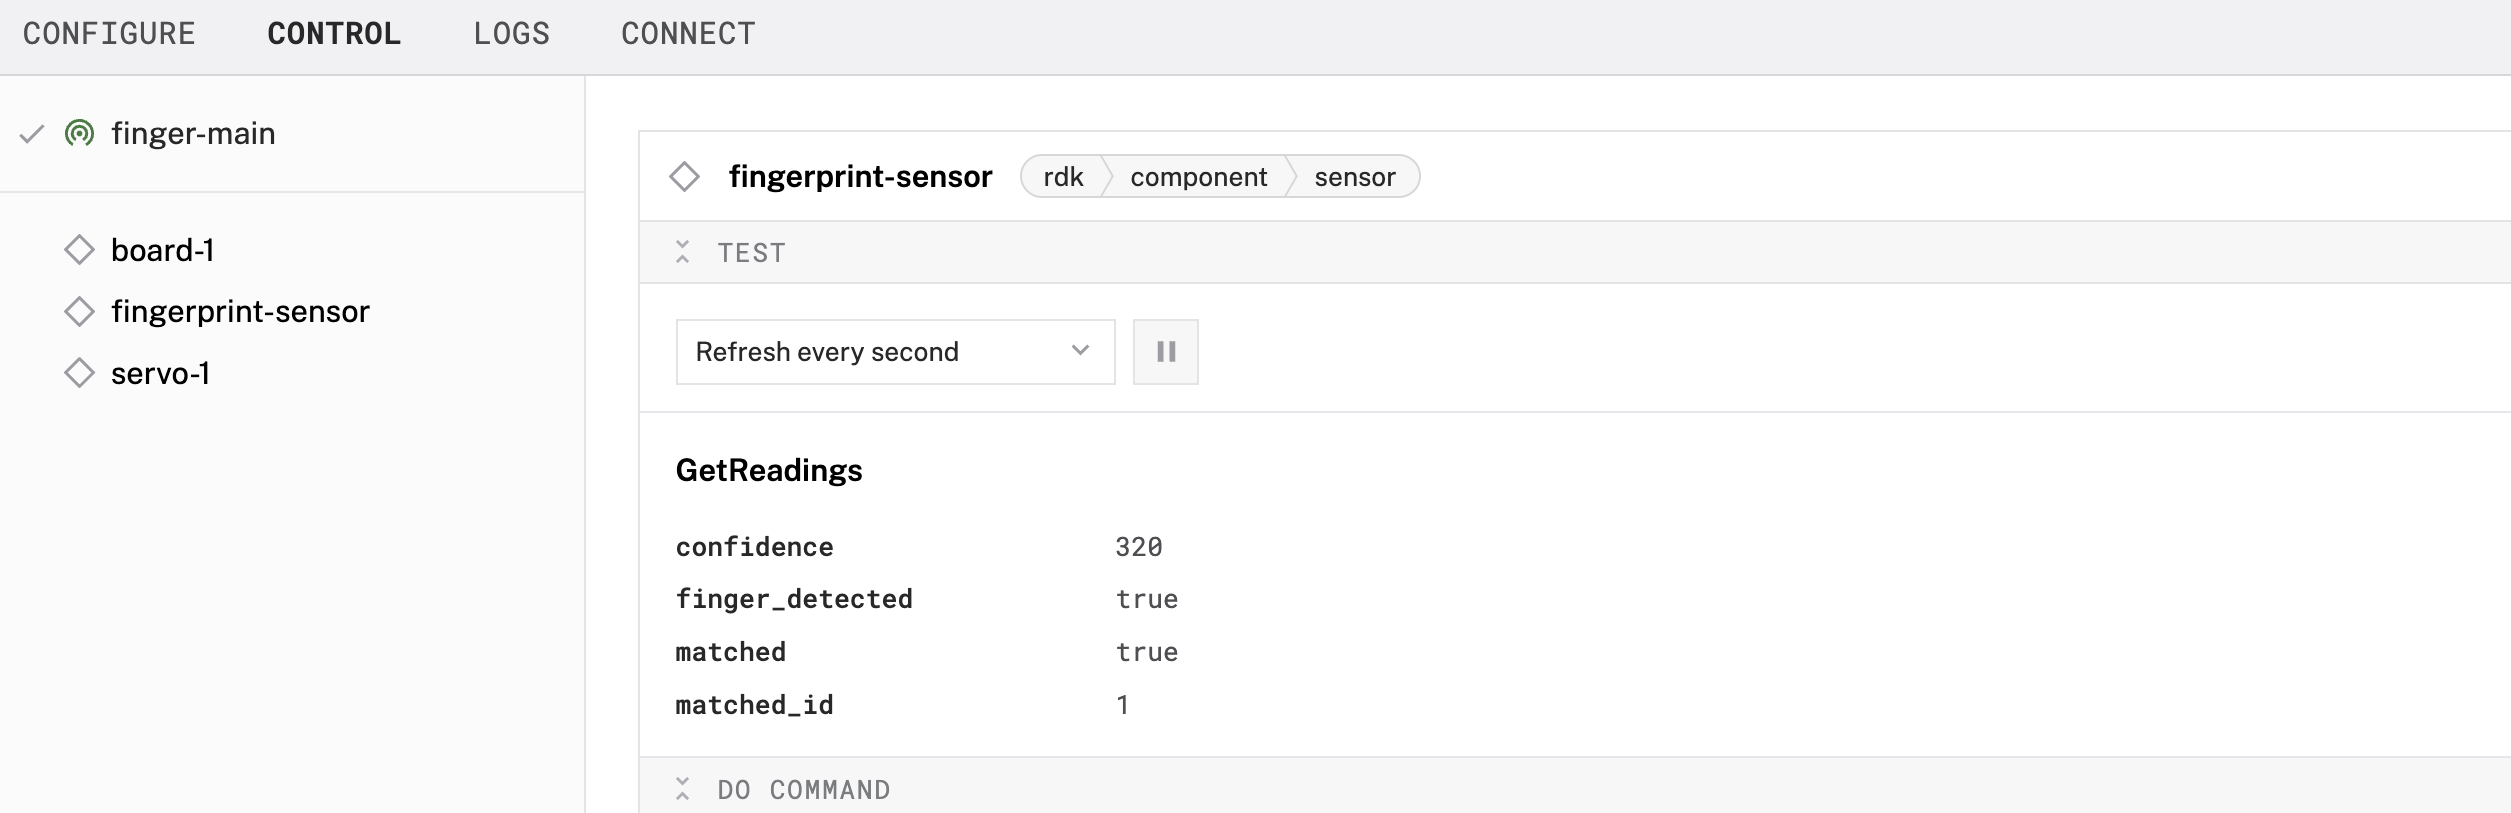Click the diamond icon beside fingerprint-sensor in sidebar
This screenshot has height=813, width=2511.
pos(79,311)
